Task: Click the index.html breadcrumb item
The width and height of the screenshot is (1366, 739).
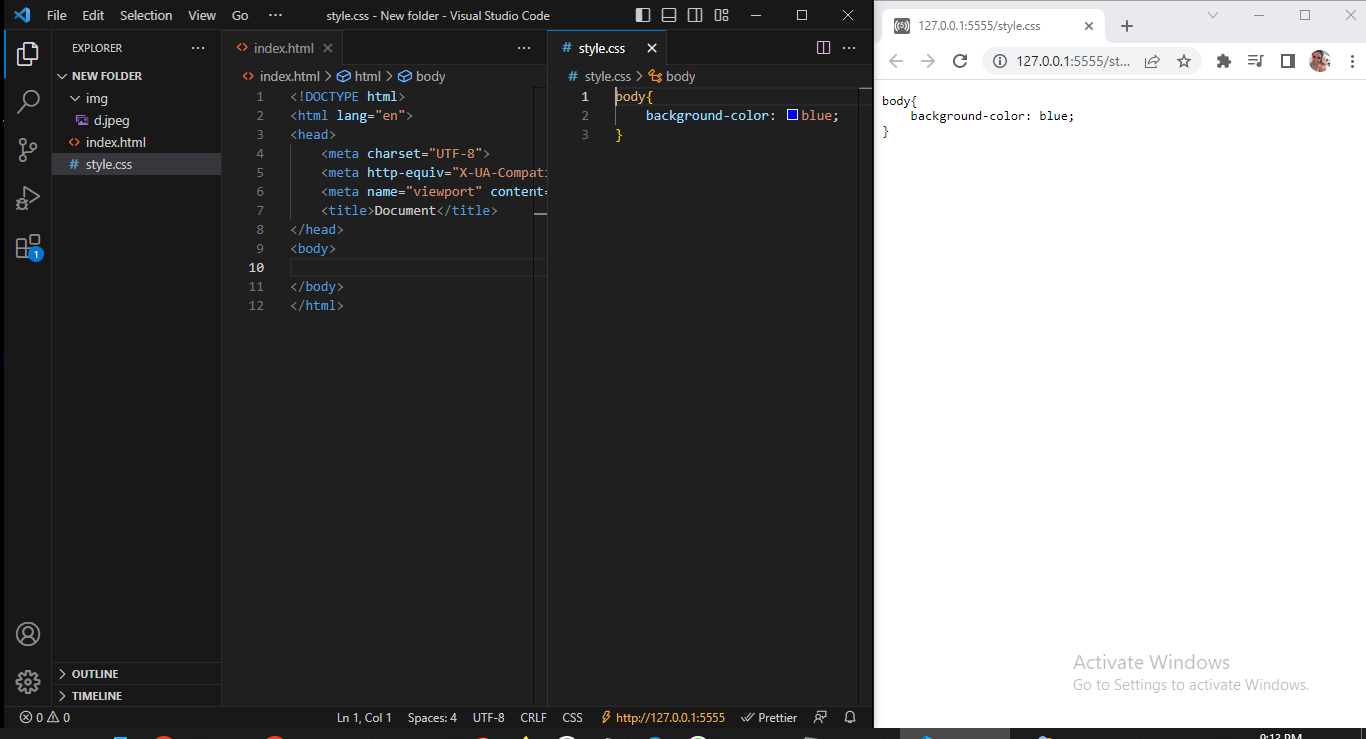Action: coord(281,76)
